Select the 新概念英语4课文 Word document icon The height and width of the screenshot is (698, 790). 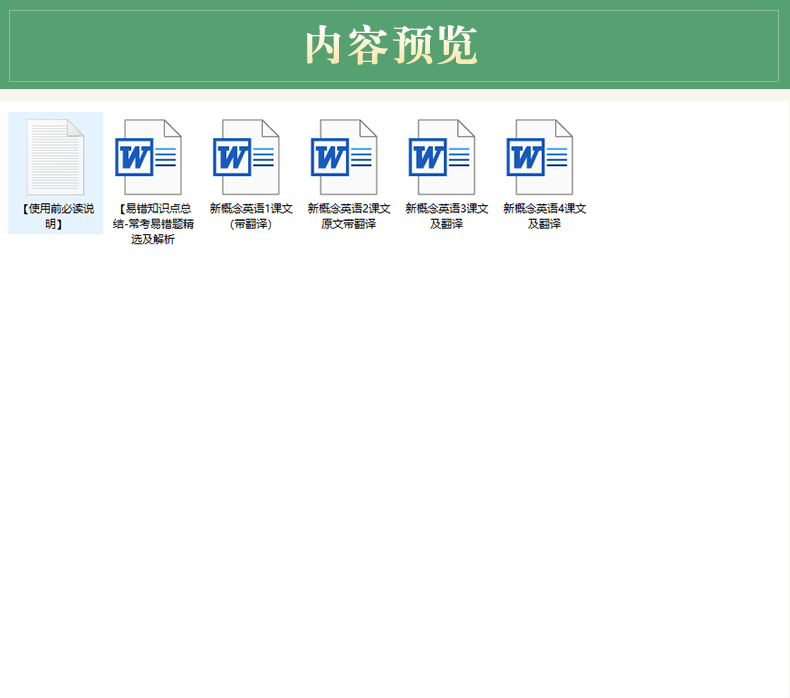click(539, 157)
